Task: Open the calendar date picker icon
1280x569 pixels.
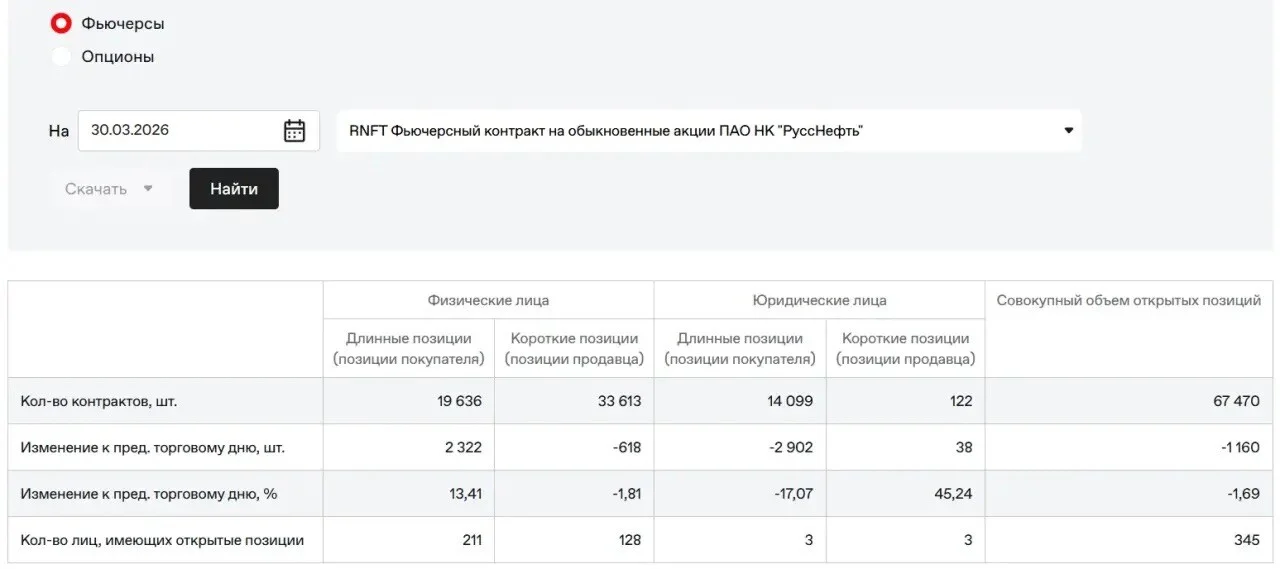Action: [x=294, y=131]
